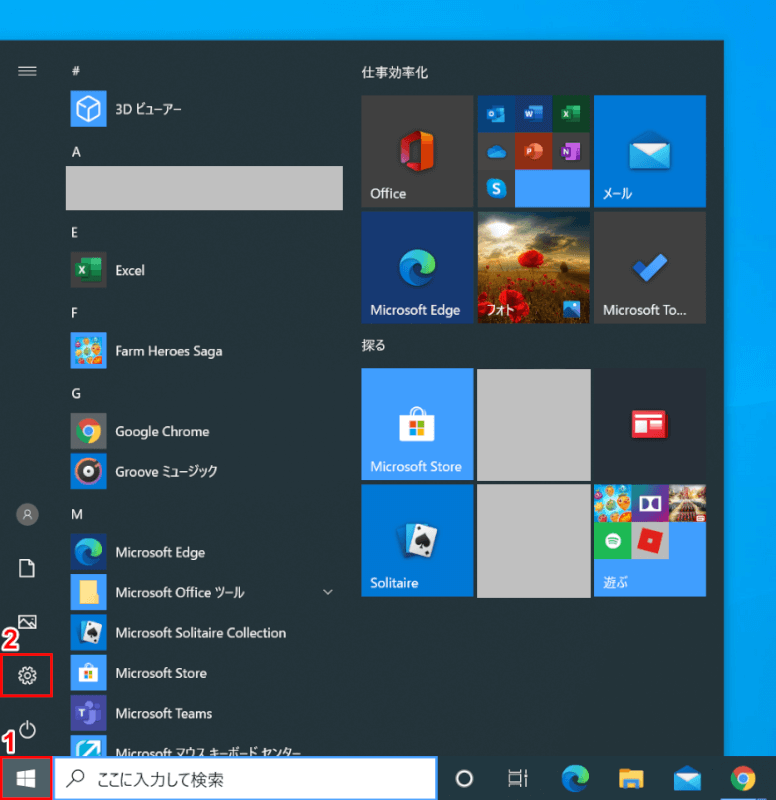Image resolution: width=776 pixels, height=800 pixels.
Task: Open Roblox in the 遊ぶ folder tile
Action: [650, 540]
